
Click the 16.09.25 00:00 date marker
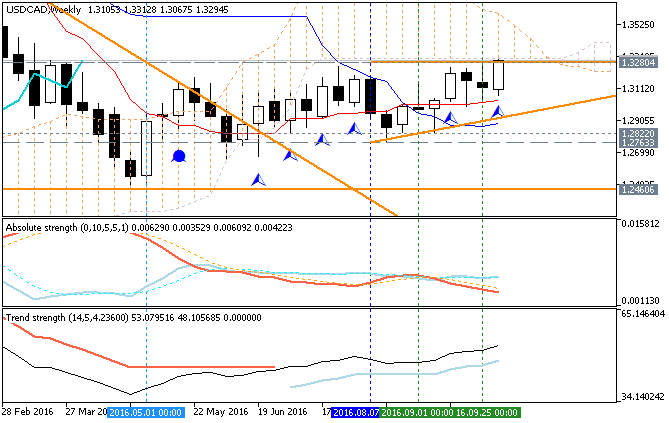tap(487, 412)
